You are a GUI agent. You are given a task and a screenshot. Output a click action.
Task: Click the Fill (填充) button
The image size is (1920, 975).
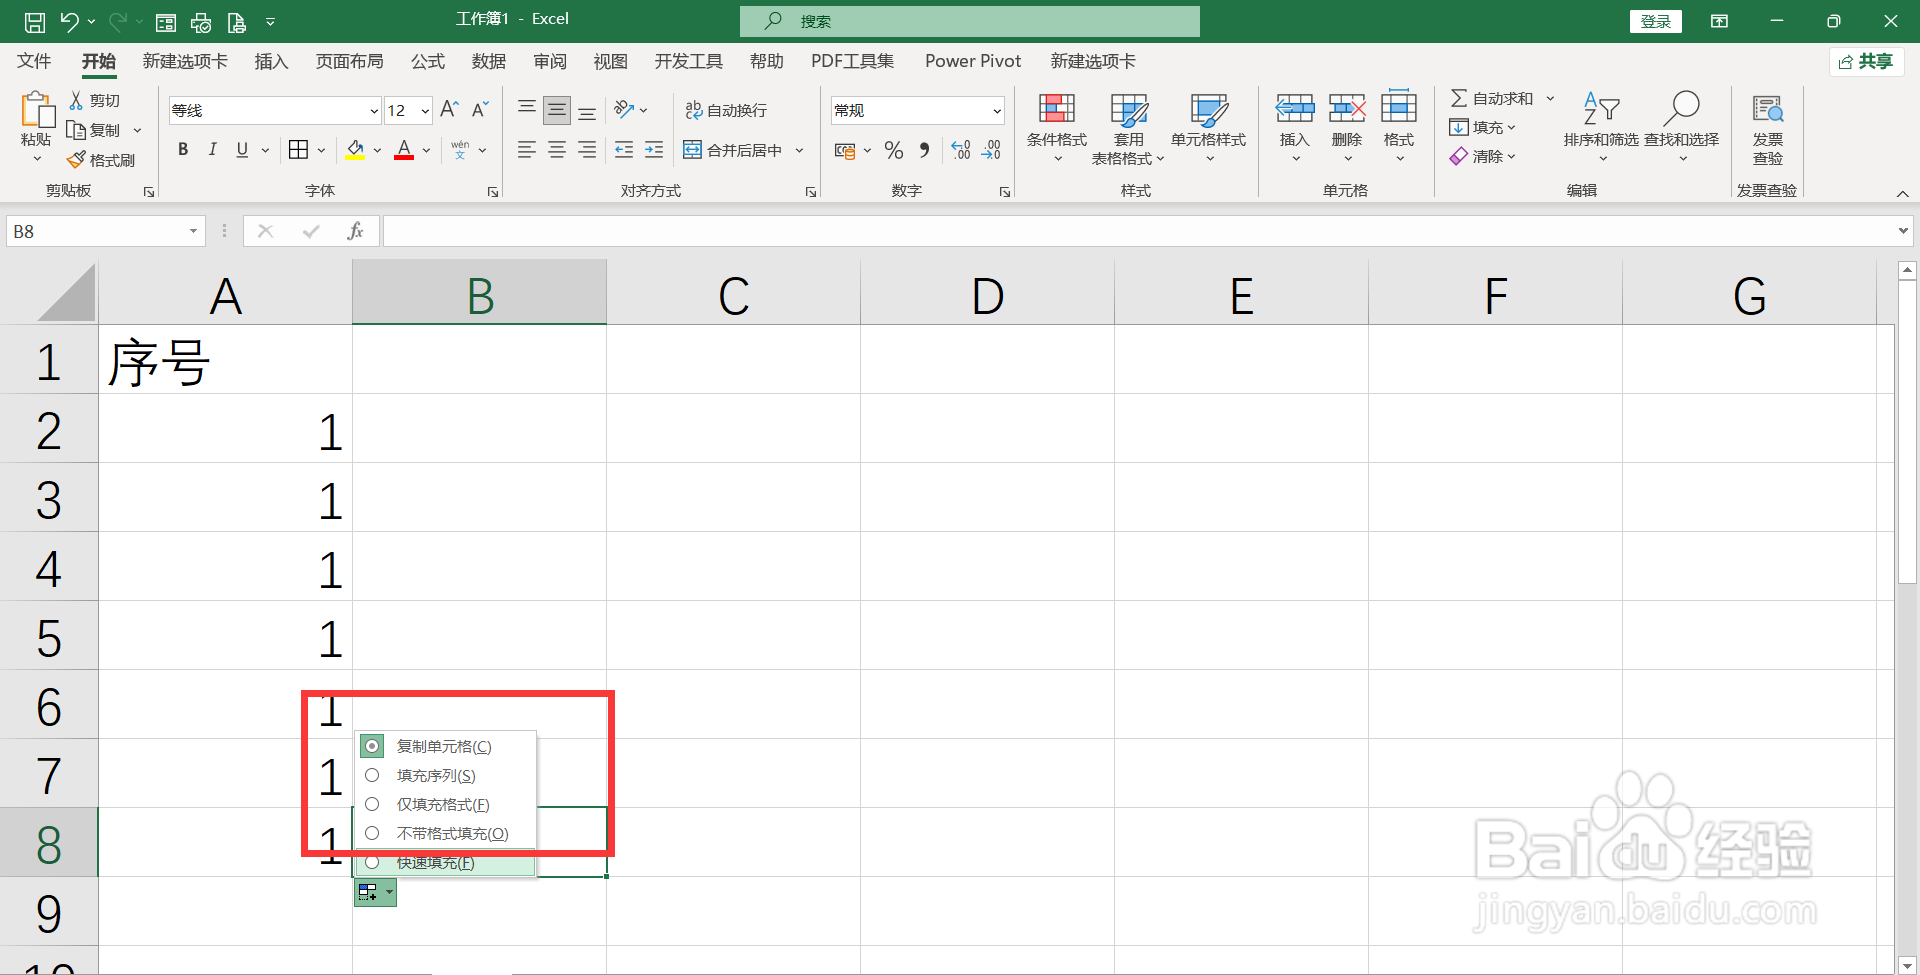coord(1483,127)
